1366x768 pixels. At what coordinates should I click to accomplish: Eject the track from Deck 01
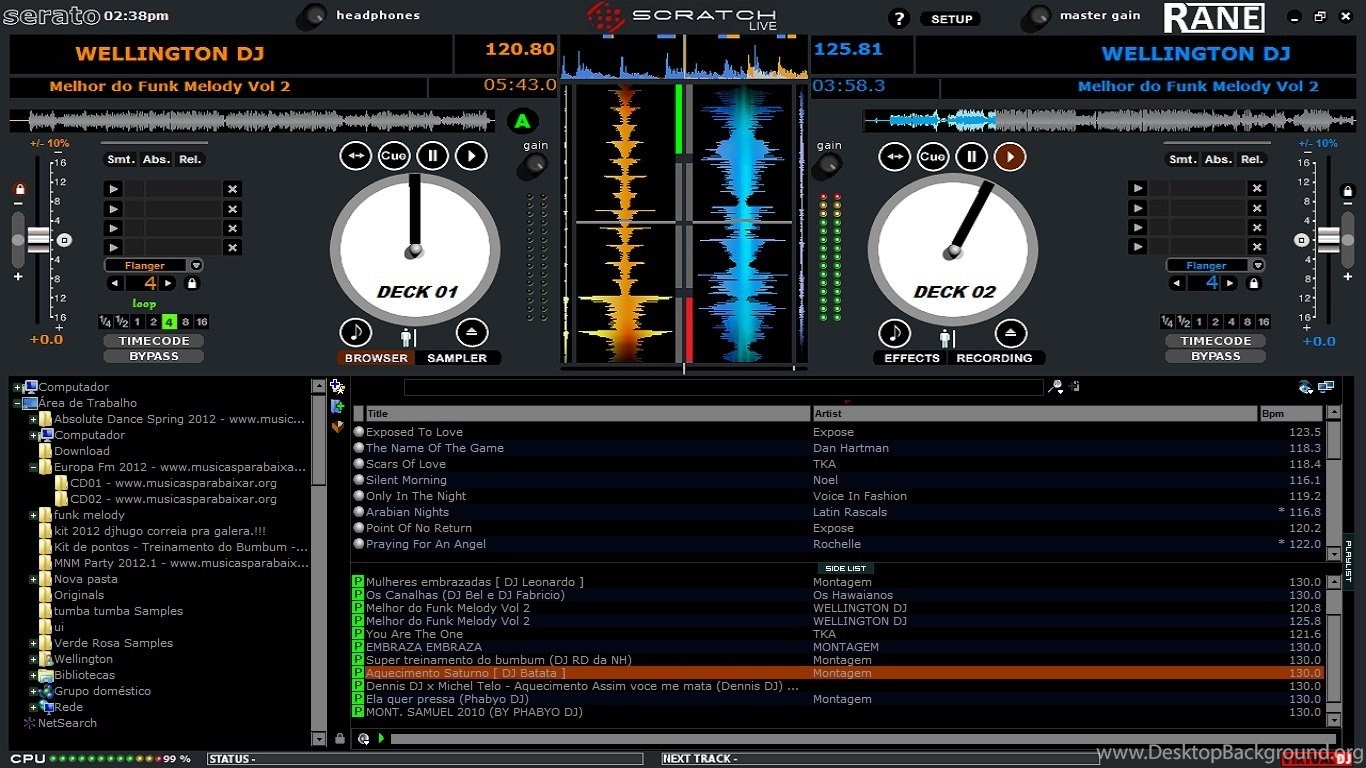pos(472,333)
